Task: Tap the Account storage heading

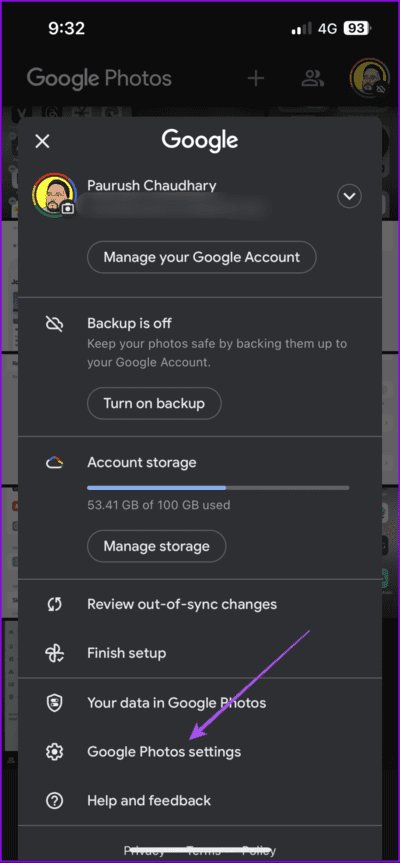Action: 141,462
